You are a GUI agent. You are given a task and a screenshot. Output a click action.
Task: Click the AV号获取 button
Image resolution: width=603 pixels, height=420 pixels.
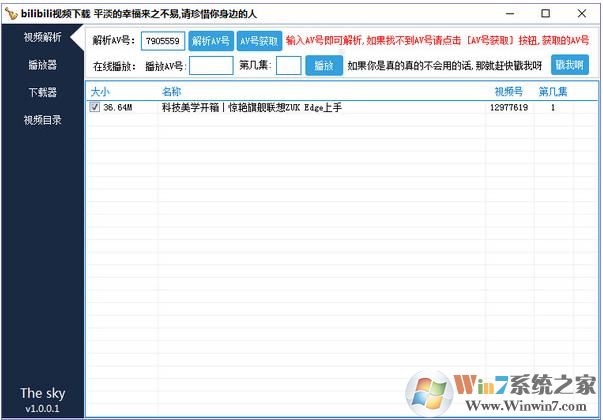[x=259, y=41]
